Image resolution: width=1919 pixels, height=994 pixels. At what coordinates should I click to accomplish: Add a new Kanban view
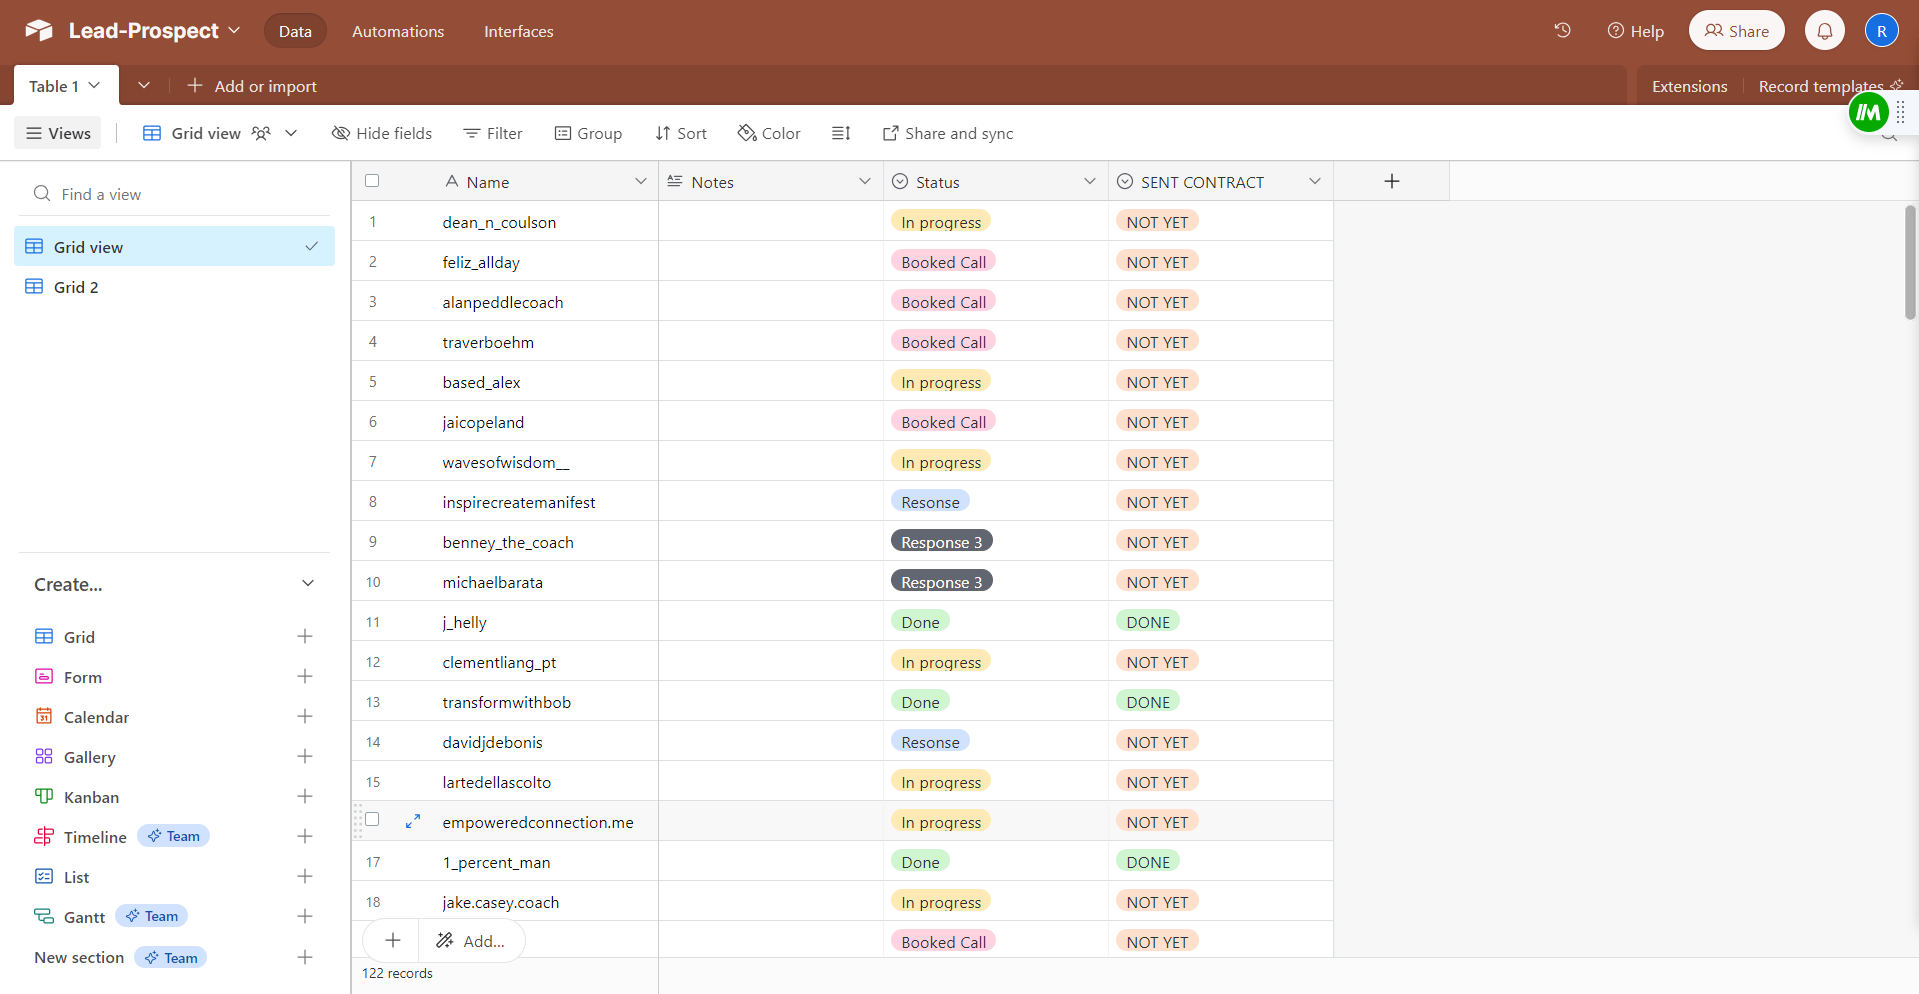(x=305, y=797)
